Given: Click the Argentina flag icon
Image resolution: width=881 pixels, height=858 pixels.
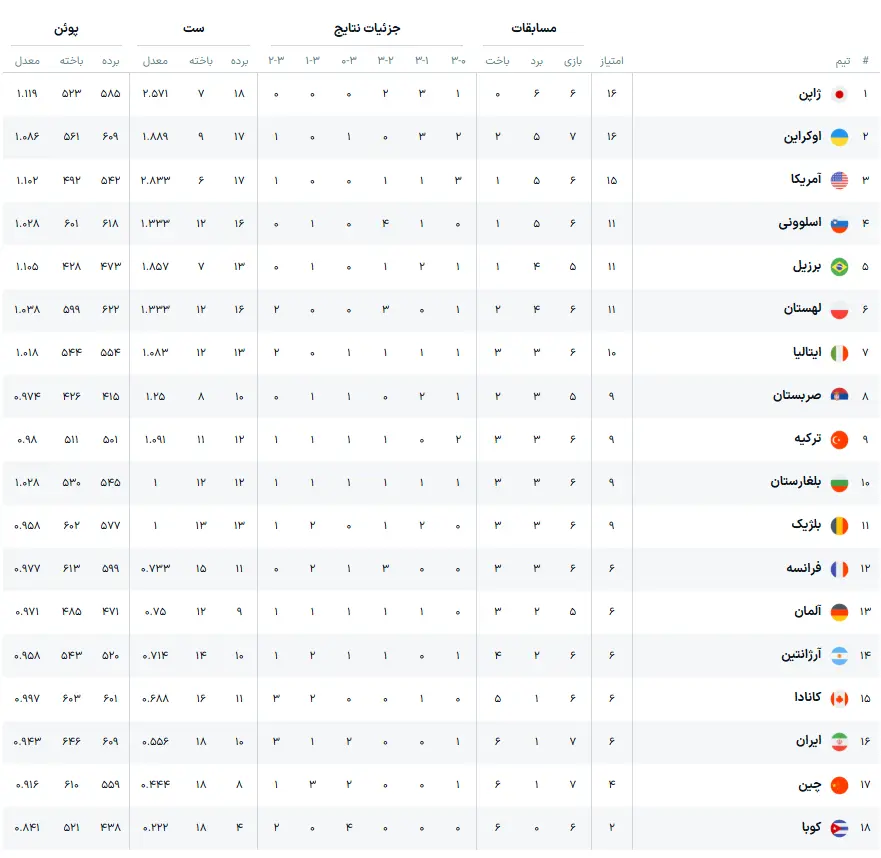Looking at the screenshot, I should point(839,656).
